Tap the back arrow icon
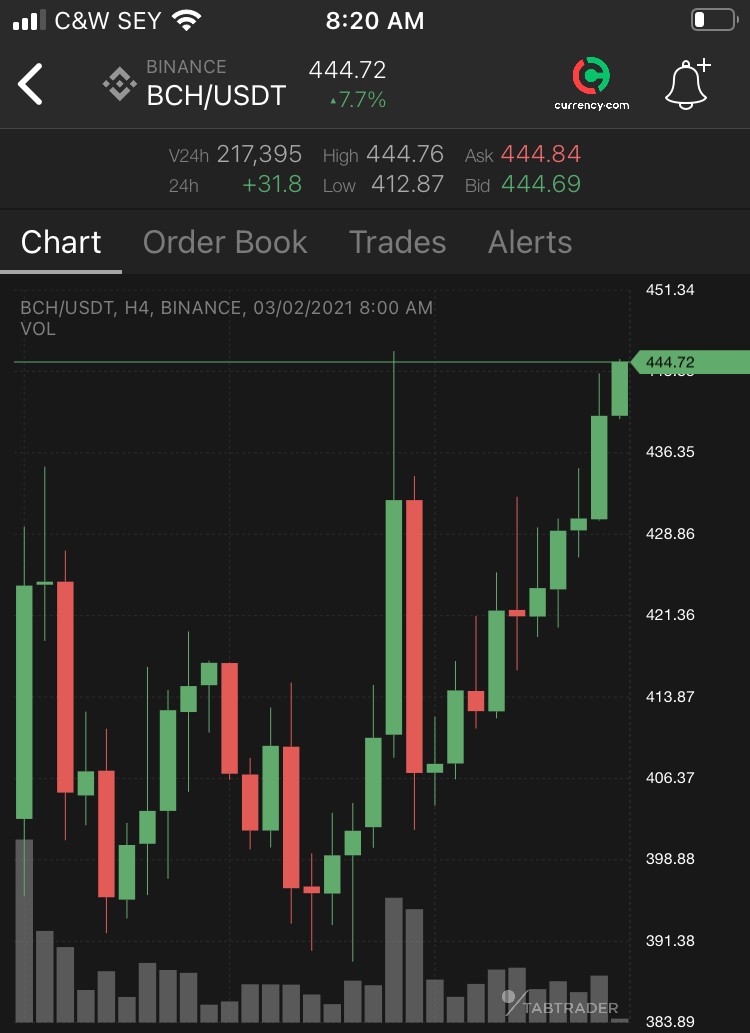This screenshot has width=750, height=1033. coord(30,84)
